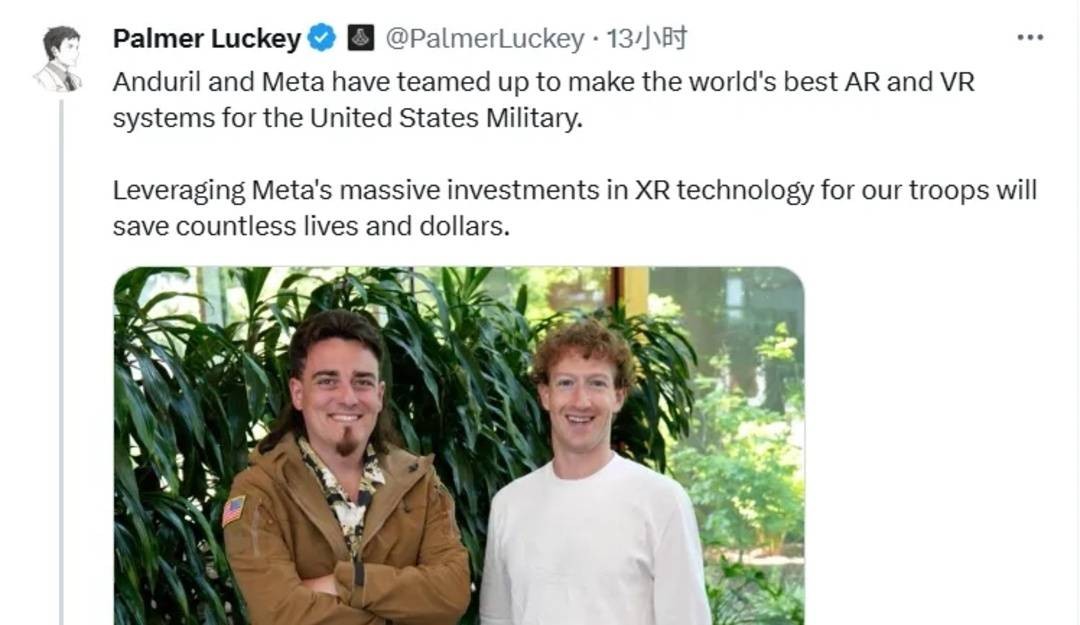
Task: Click the thread connector line below avatar
Action: [x=61, y=362]
